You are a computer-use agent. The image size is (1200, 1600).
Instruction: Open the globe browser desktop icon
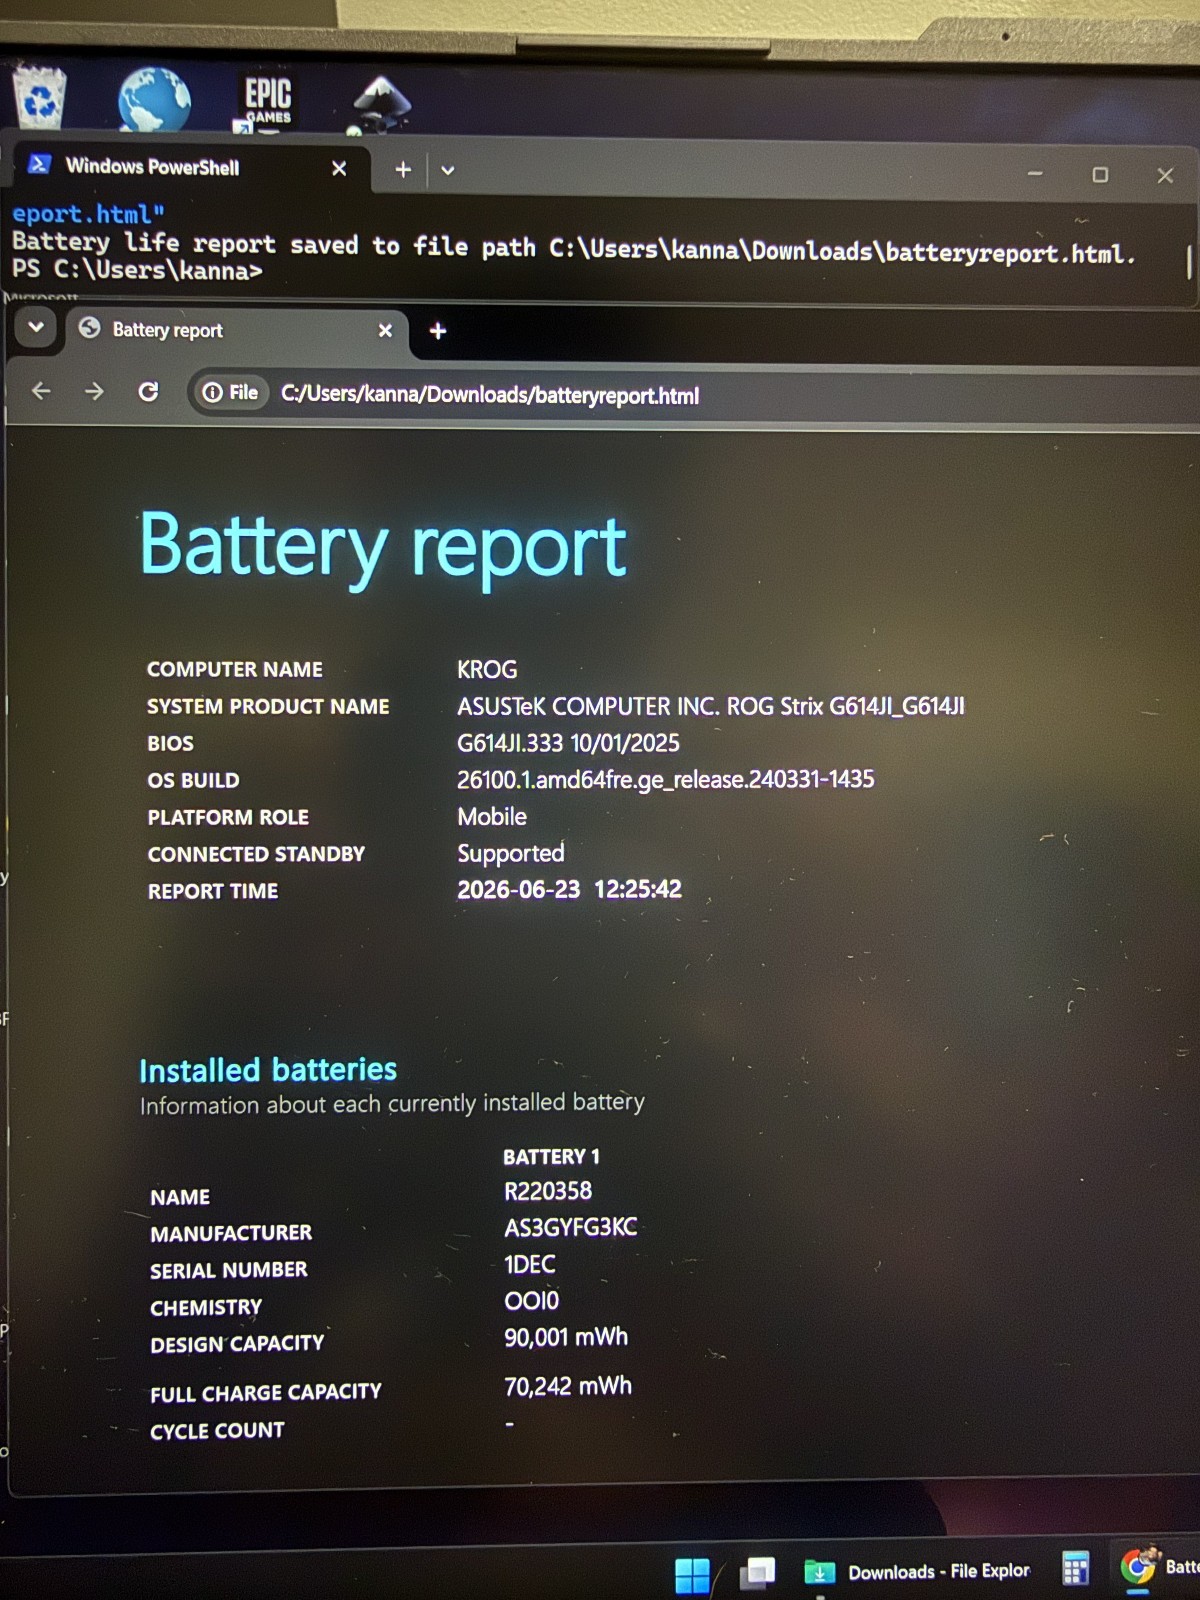coord(154,99)
